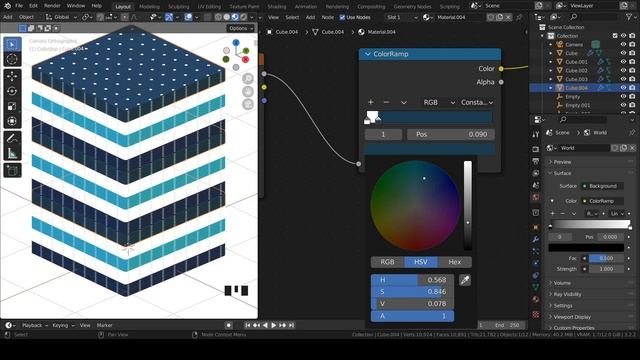Screen dimensions: 640x360
Task: Click inside the HSV color wheel
Action: pos(415,205)
